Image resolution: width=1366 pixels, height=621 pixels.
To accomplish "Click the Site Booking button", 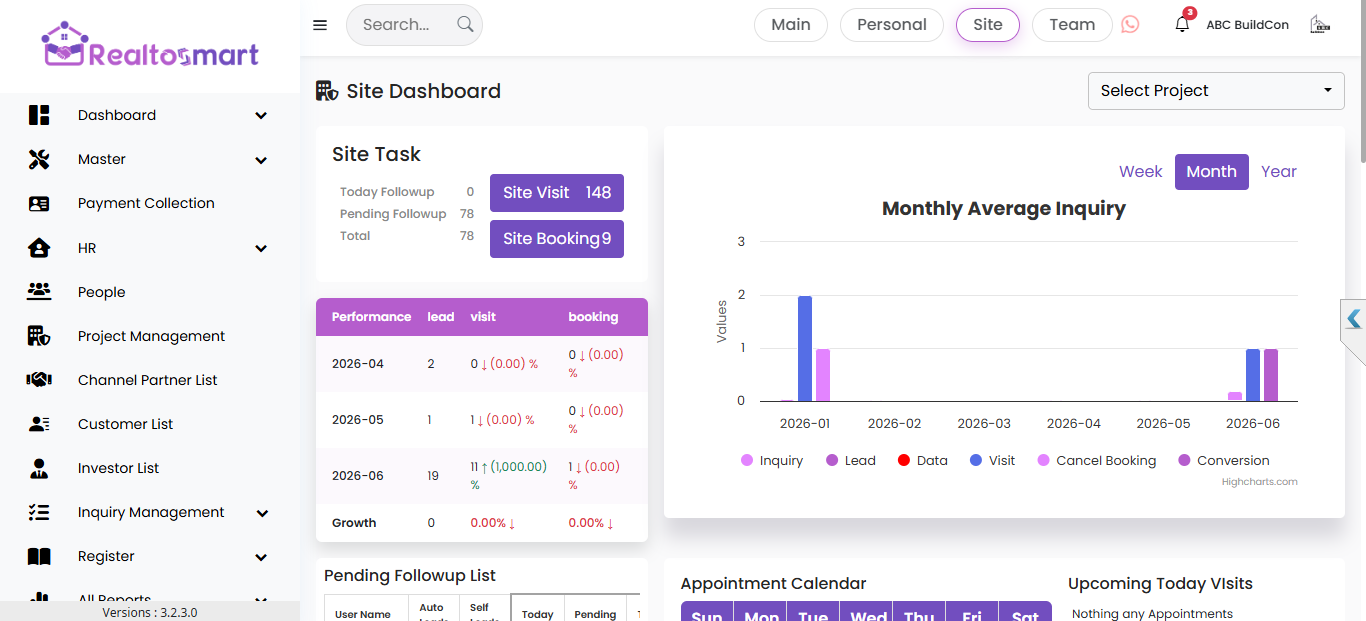I will coord(557,239).
